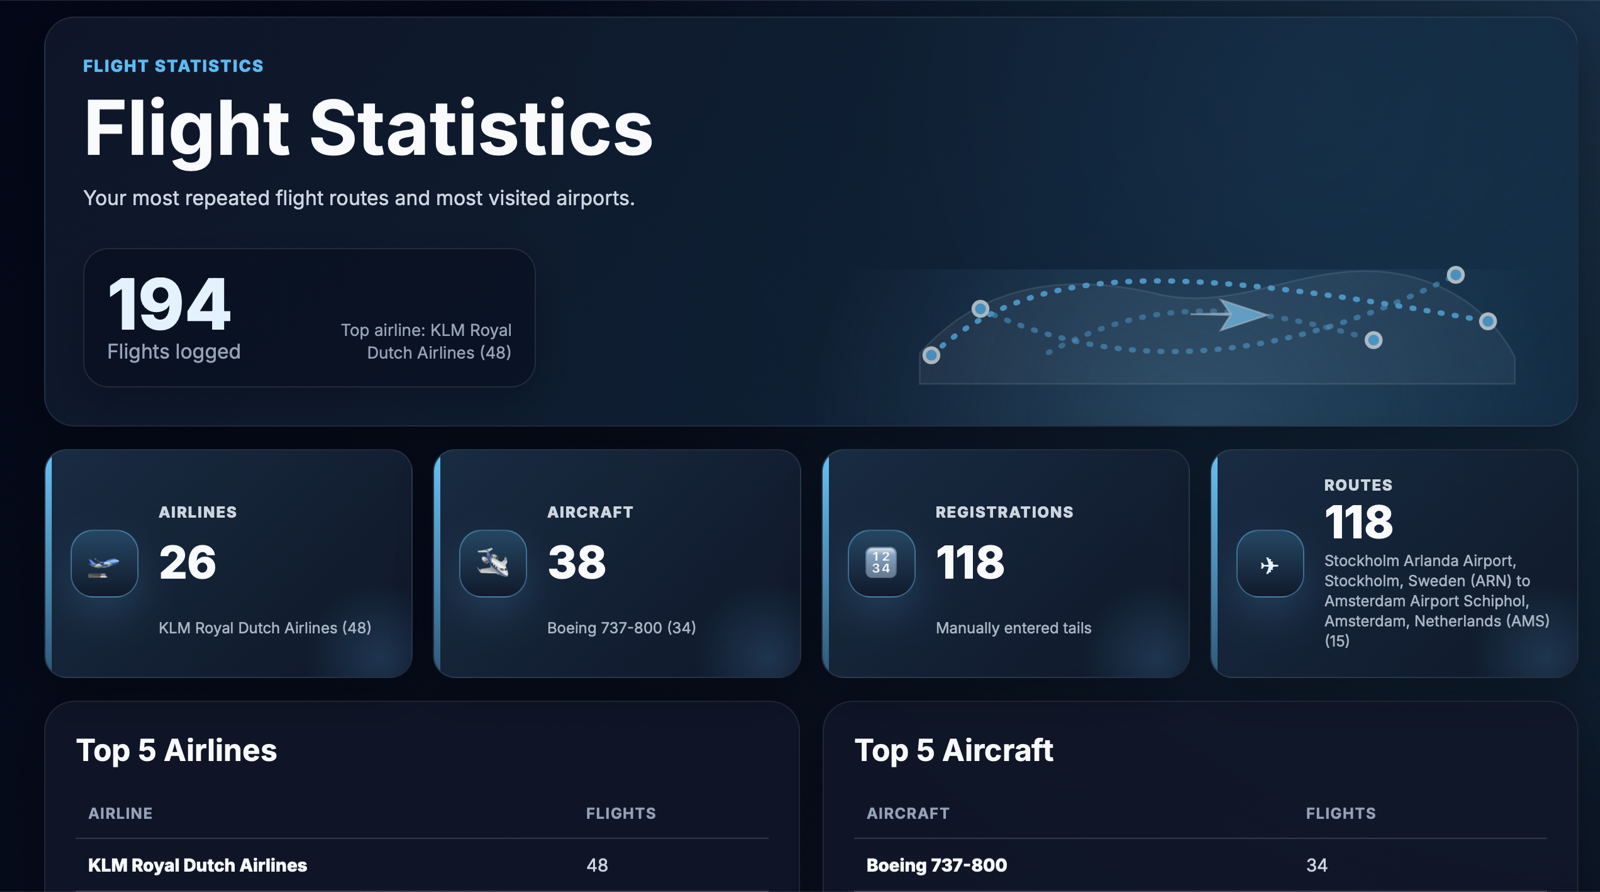Open the Airlines 26 stat card
Viewport: 1600px width, 892px height.
click(229, 563)
